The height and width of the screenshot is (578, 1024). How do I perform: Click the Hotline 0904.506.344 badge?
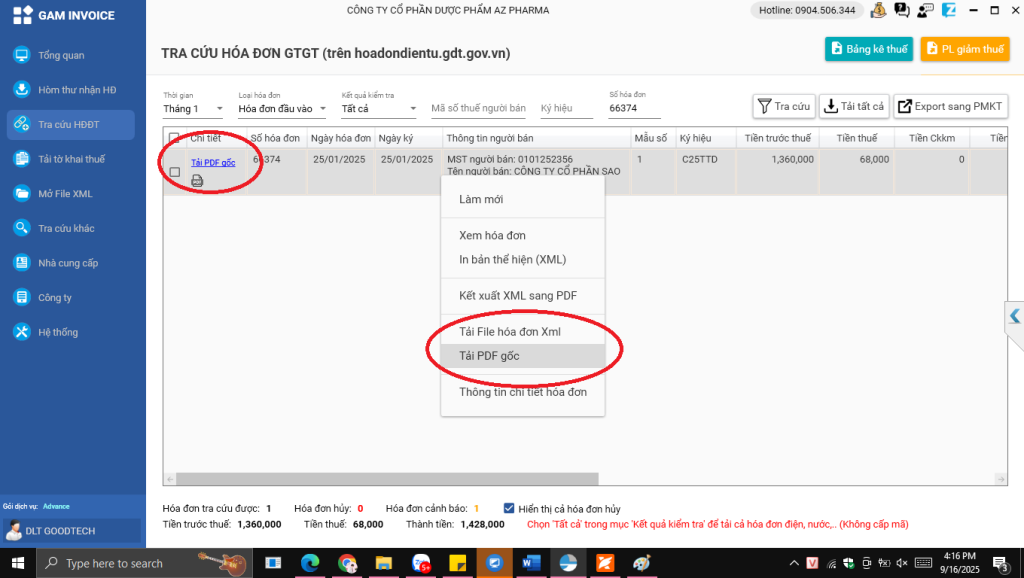point(807,10)
